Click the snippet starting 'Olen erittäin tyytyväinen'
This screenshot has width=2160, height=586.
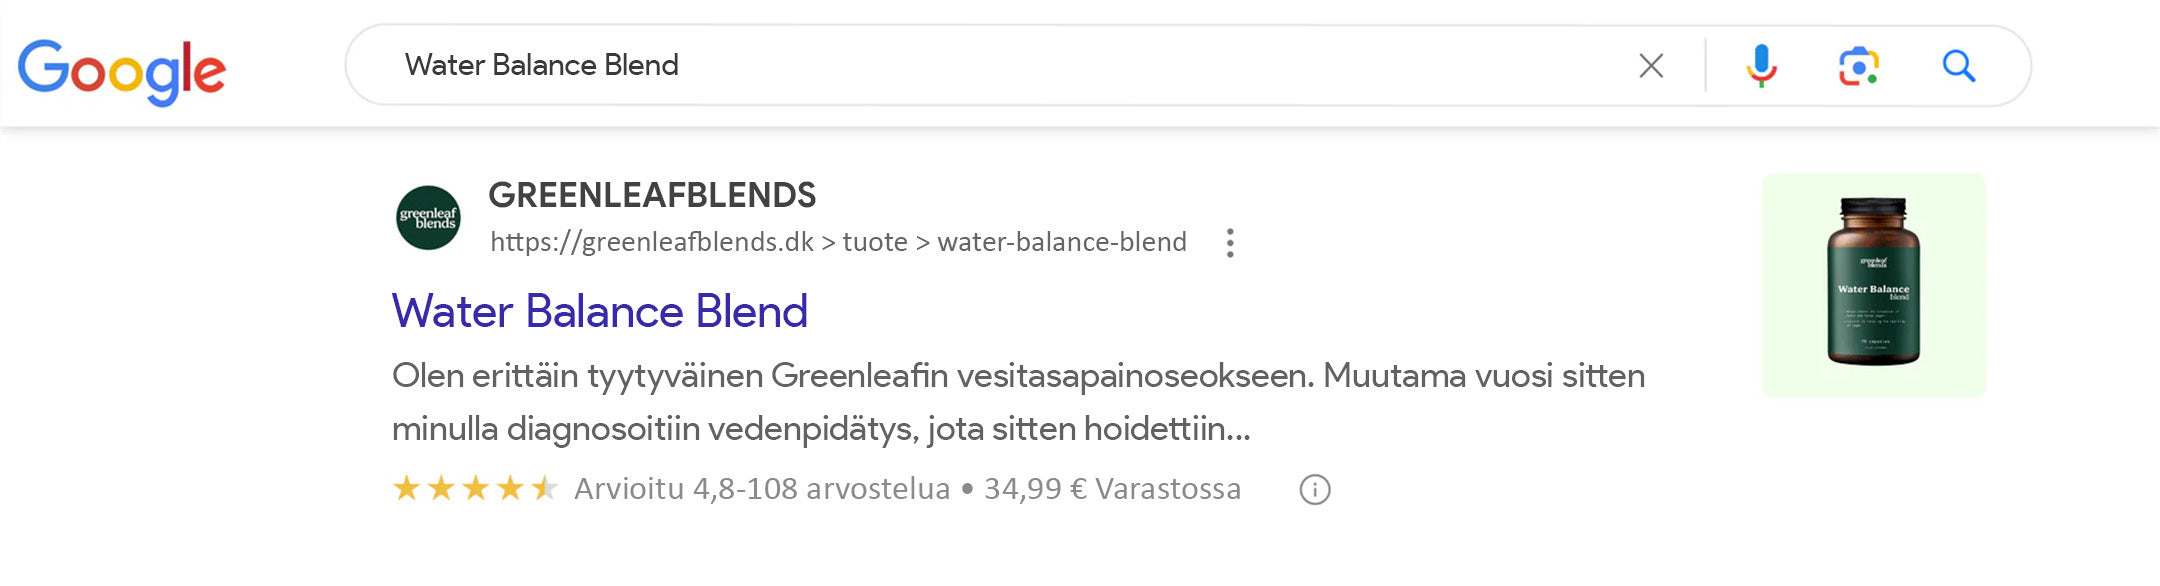coord(1018,376)
